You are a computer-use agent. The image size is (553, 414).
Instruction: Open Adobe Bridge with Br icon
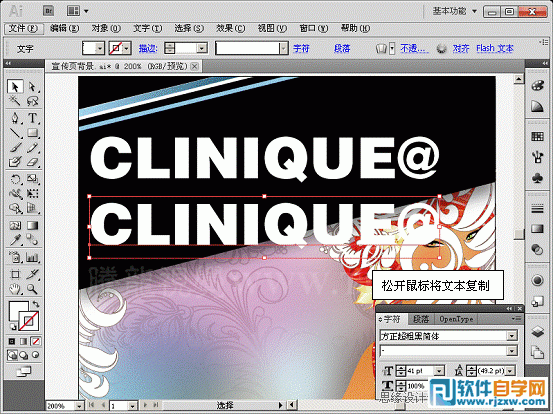(48, 11)
